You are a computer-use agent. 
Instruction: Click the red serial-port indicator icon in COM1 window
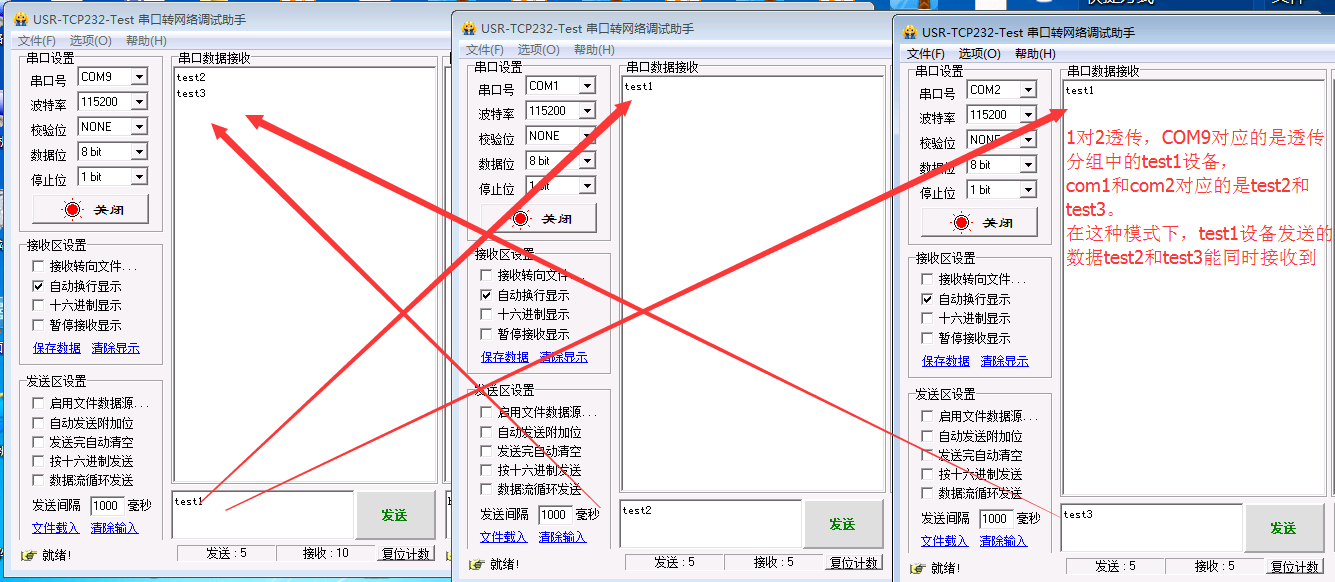click(520, 219)
